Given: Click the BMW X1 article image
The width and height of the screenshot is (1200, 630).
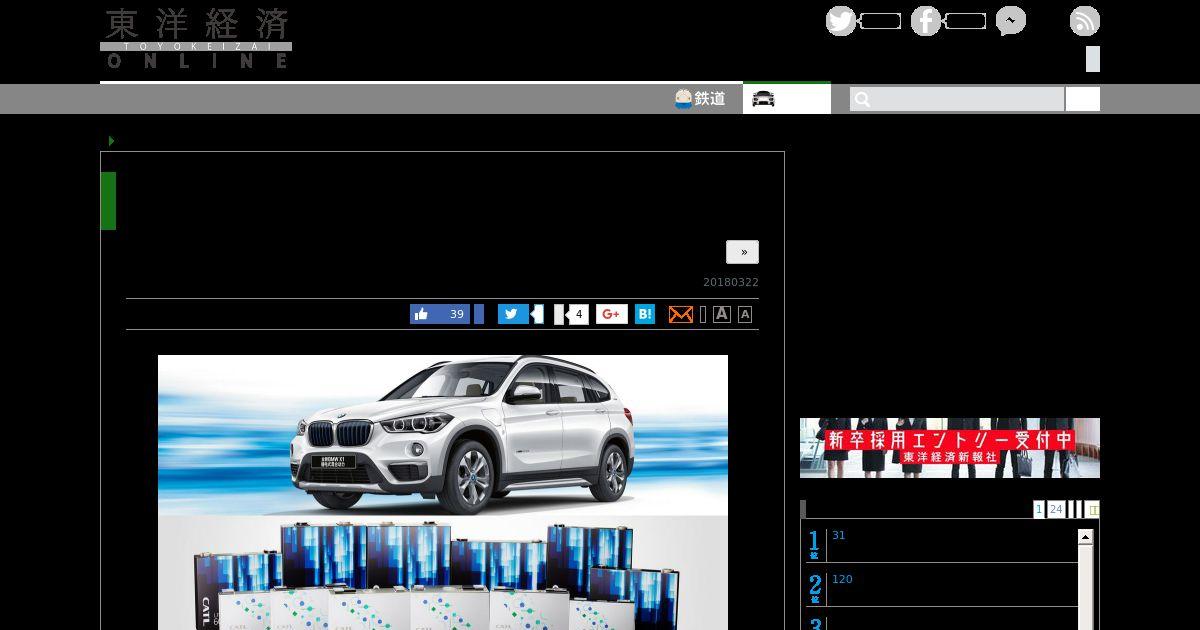Looking at the screenshot, I should click(443, 492).
